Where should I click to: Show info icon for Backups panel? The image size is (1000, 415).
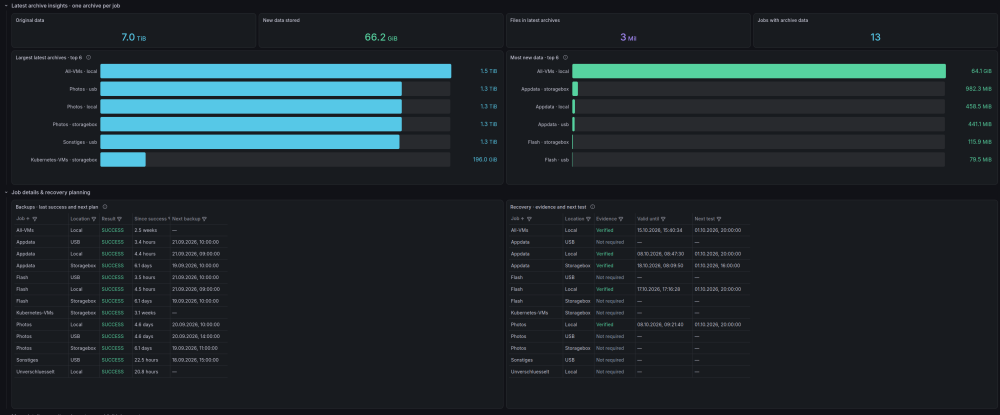[105, 207]
